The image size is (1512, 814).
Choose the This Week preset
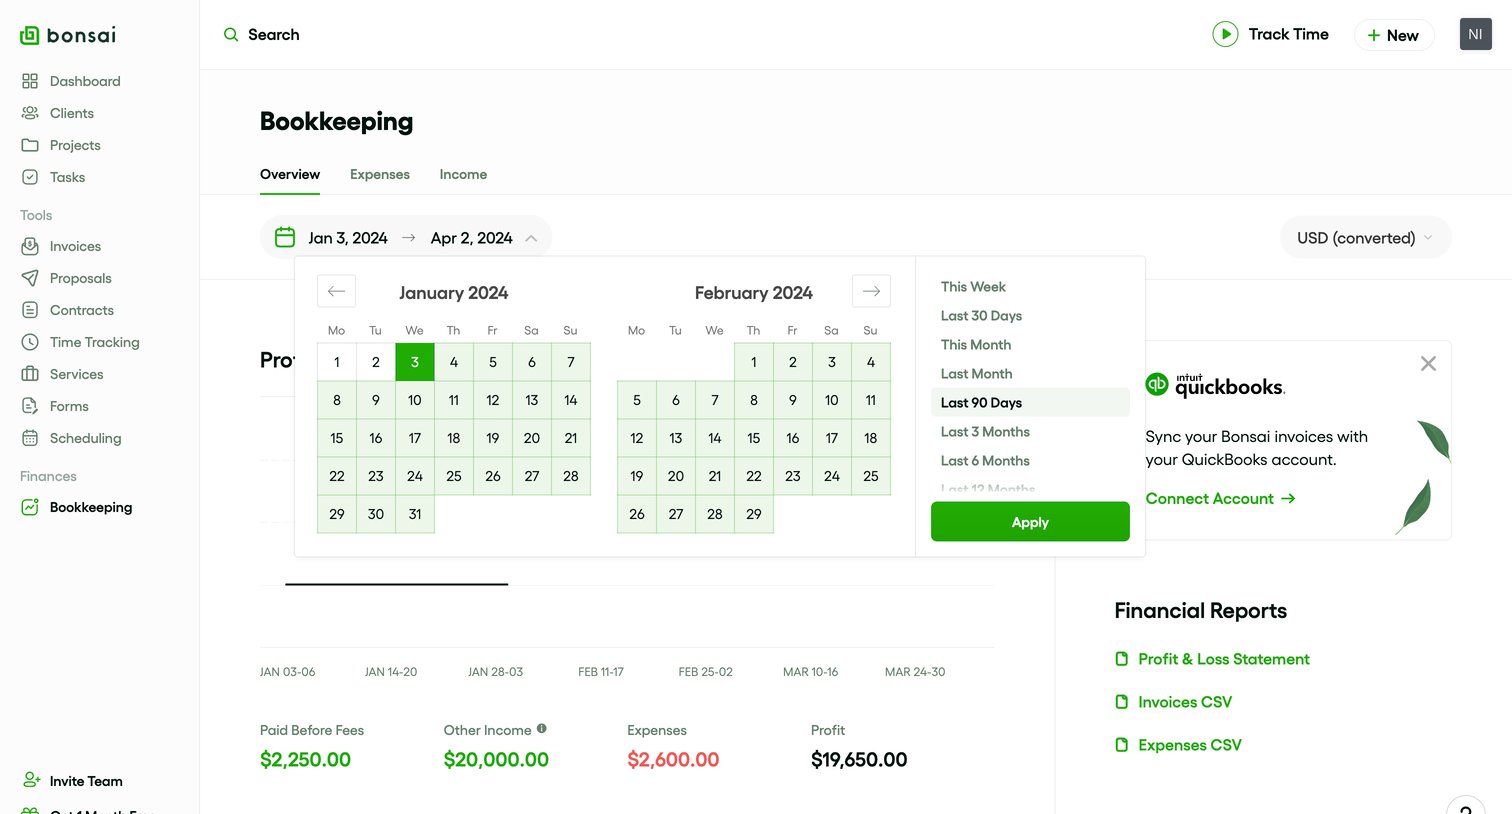pos(973,286)
